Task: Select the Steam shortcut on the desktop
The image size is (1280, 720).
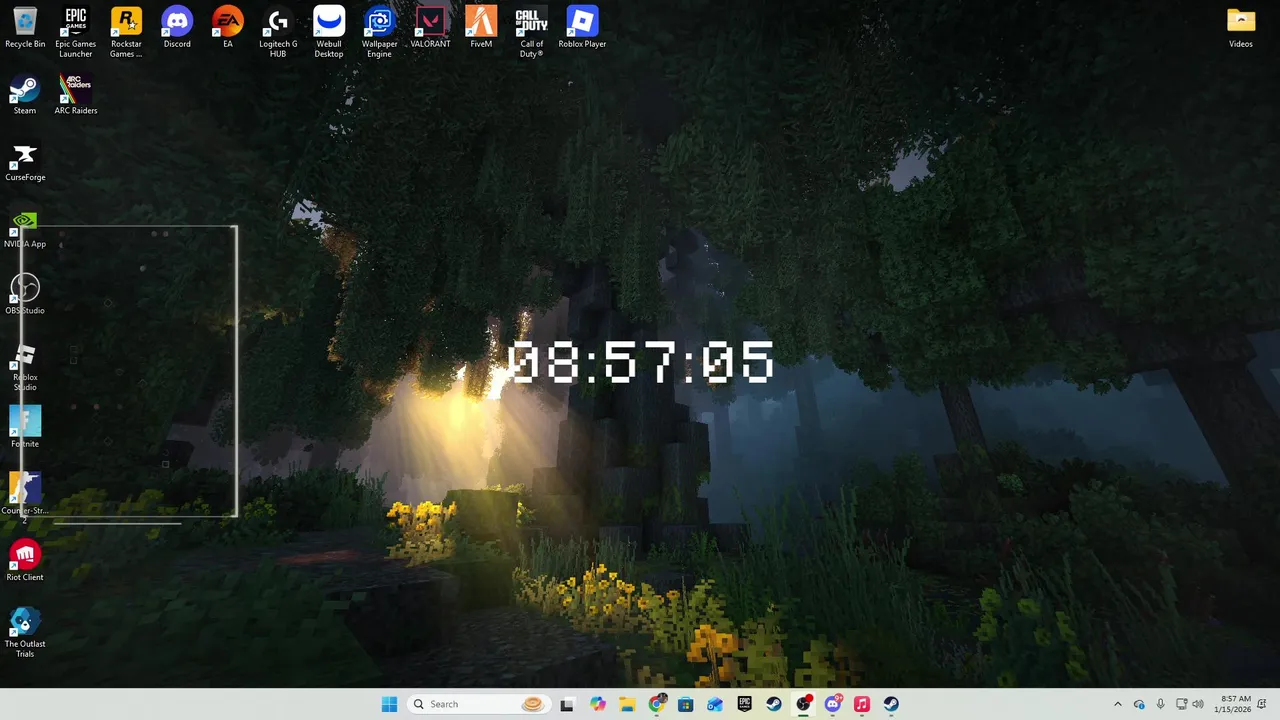Action: pos(25,95)
